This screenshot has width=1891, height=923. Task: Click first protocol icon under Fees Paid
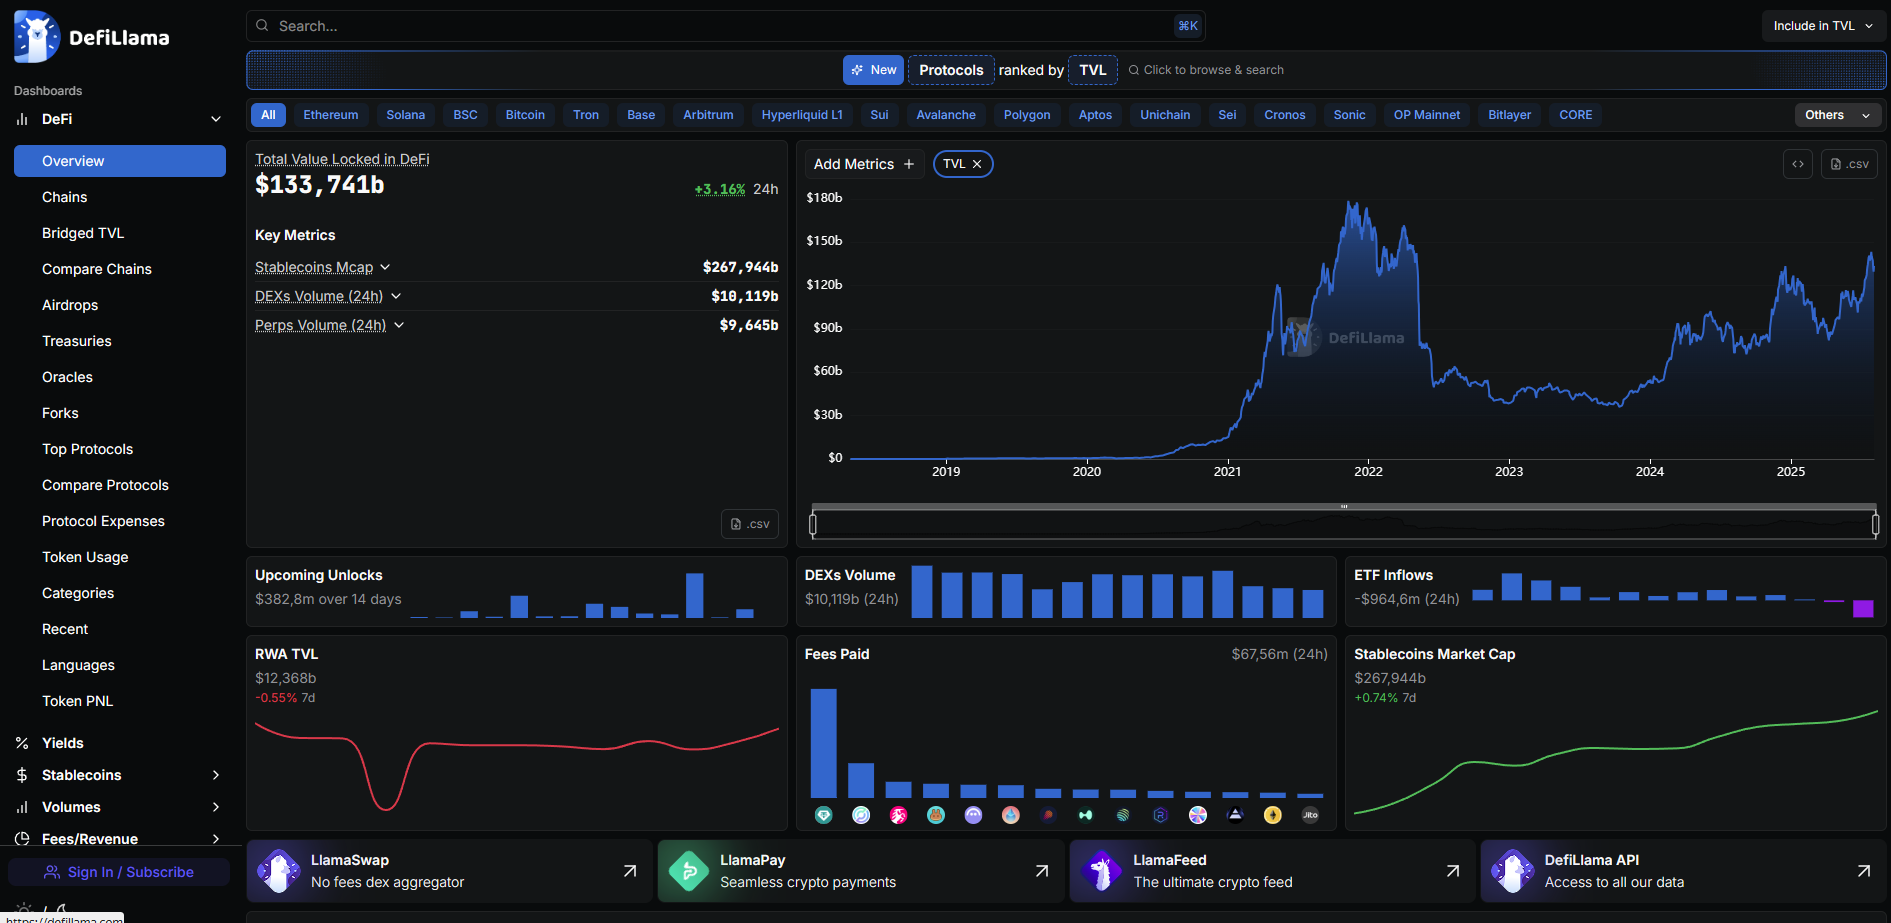[x=823, y=815]
